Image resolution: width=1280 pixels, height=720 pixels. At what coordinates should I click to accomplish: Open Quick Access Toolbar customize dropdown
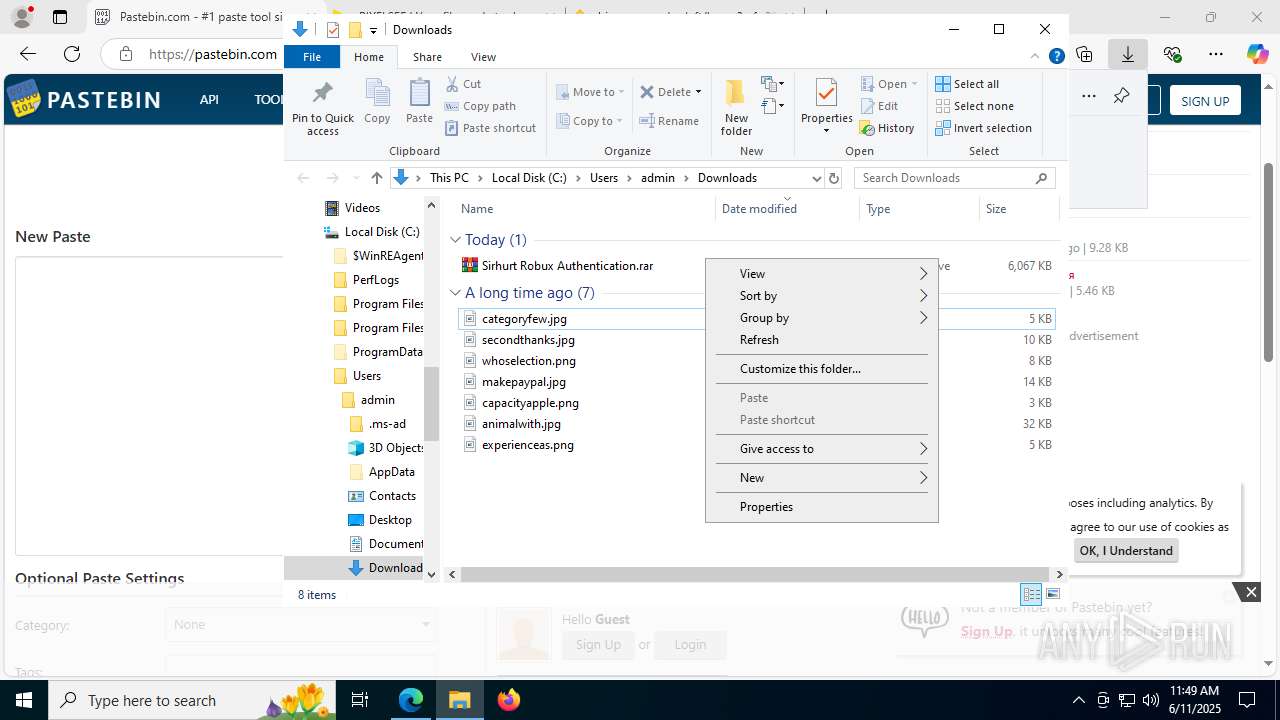click(373, 30)
